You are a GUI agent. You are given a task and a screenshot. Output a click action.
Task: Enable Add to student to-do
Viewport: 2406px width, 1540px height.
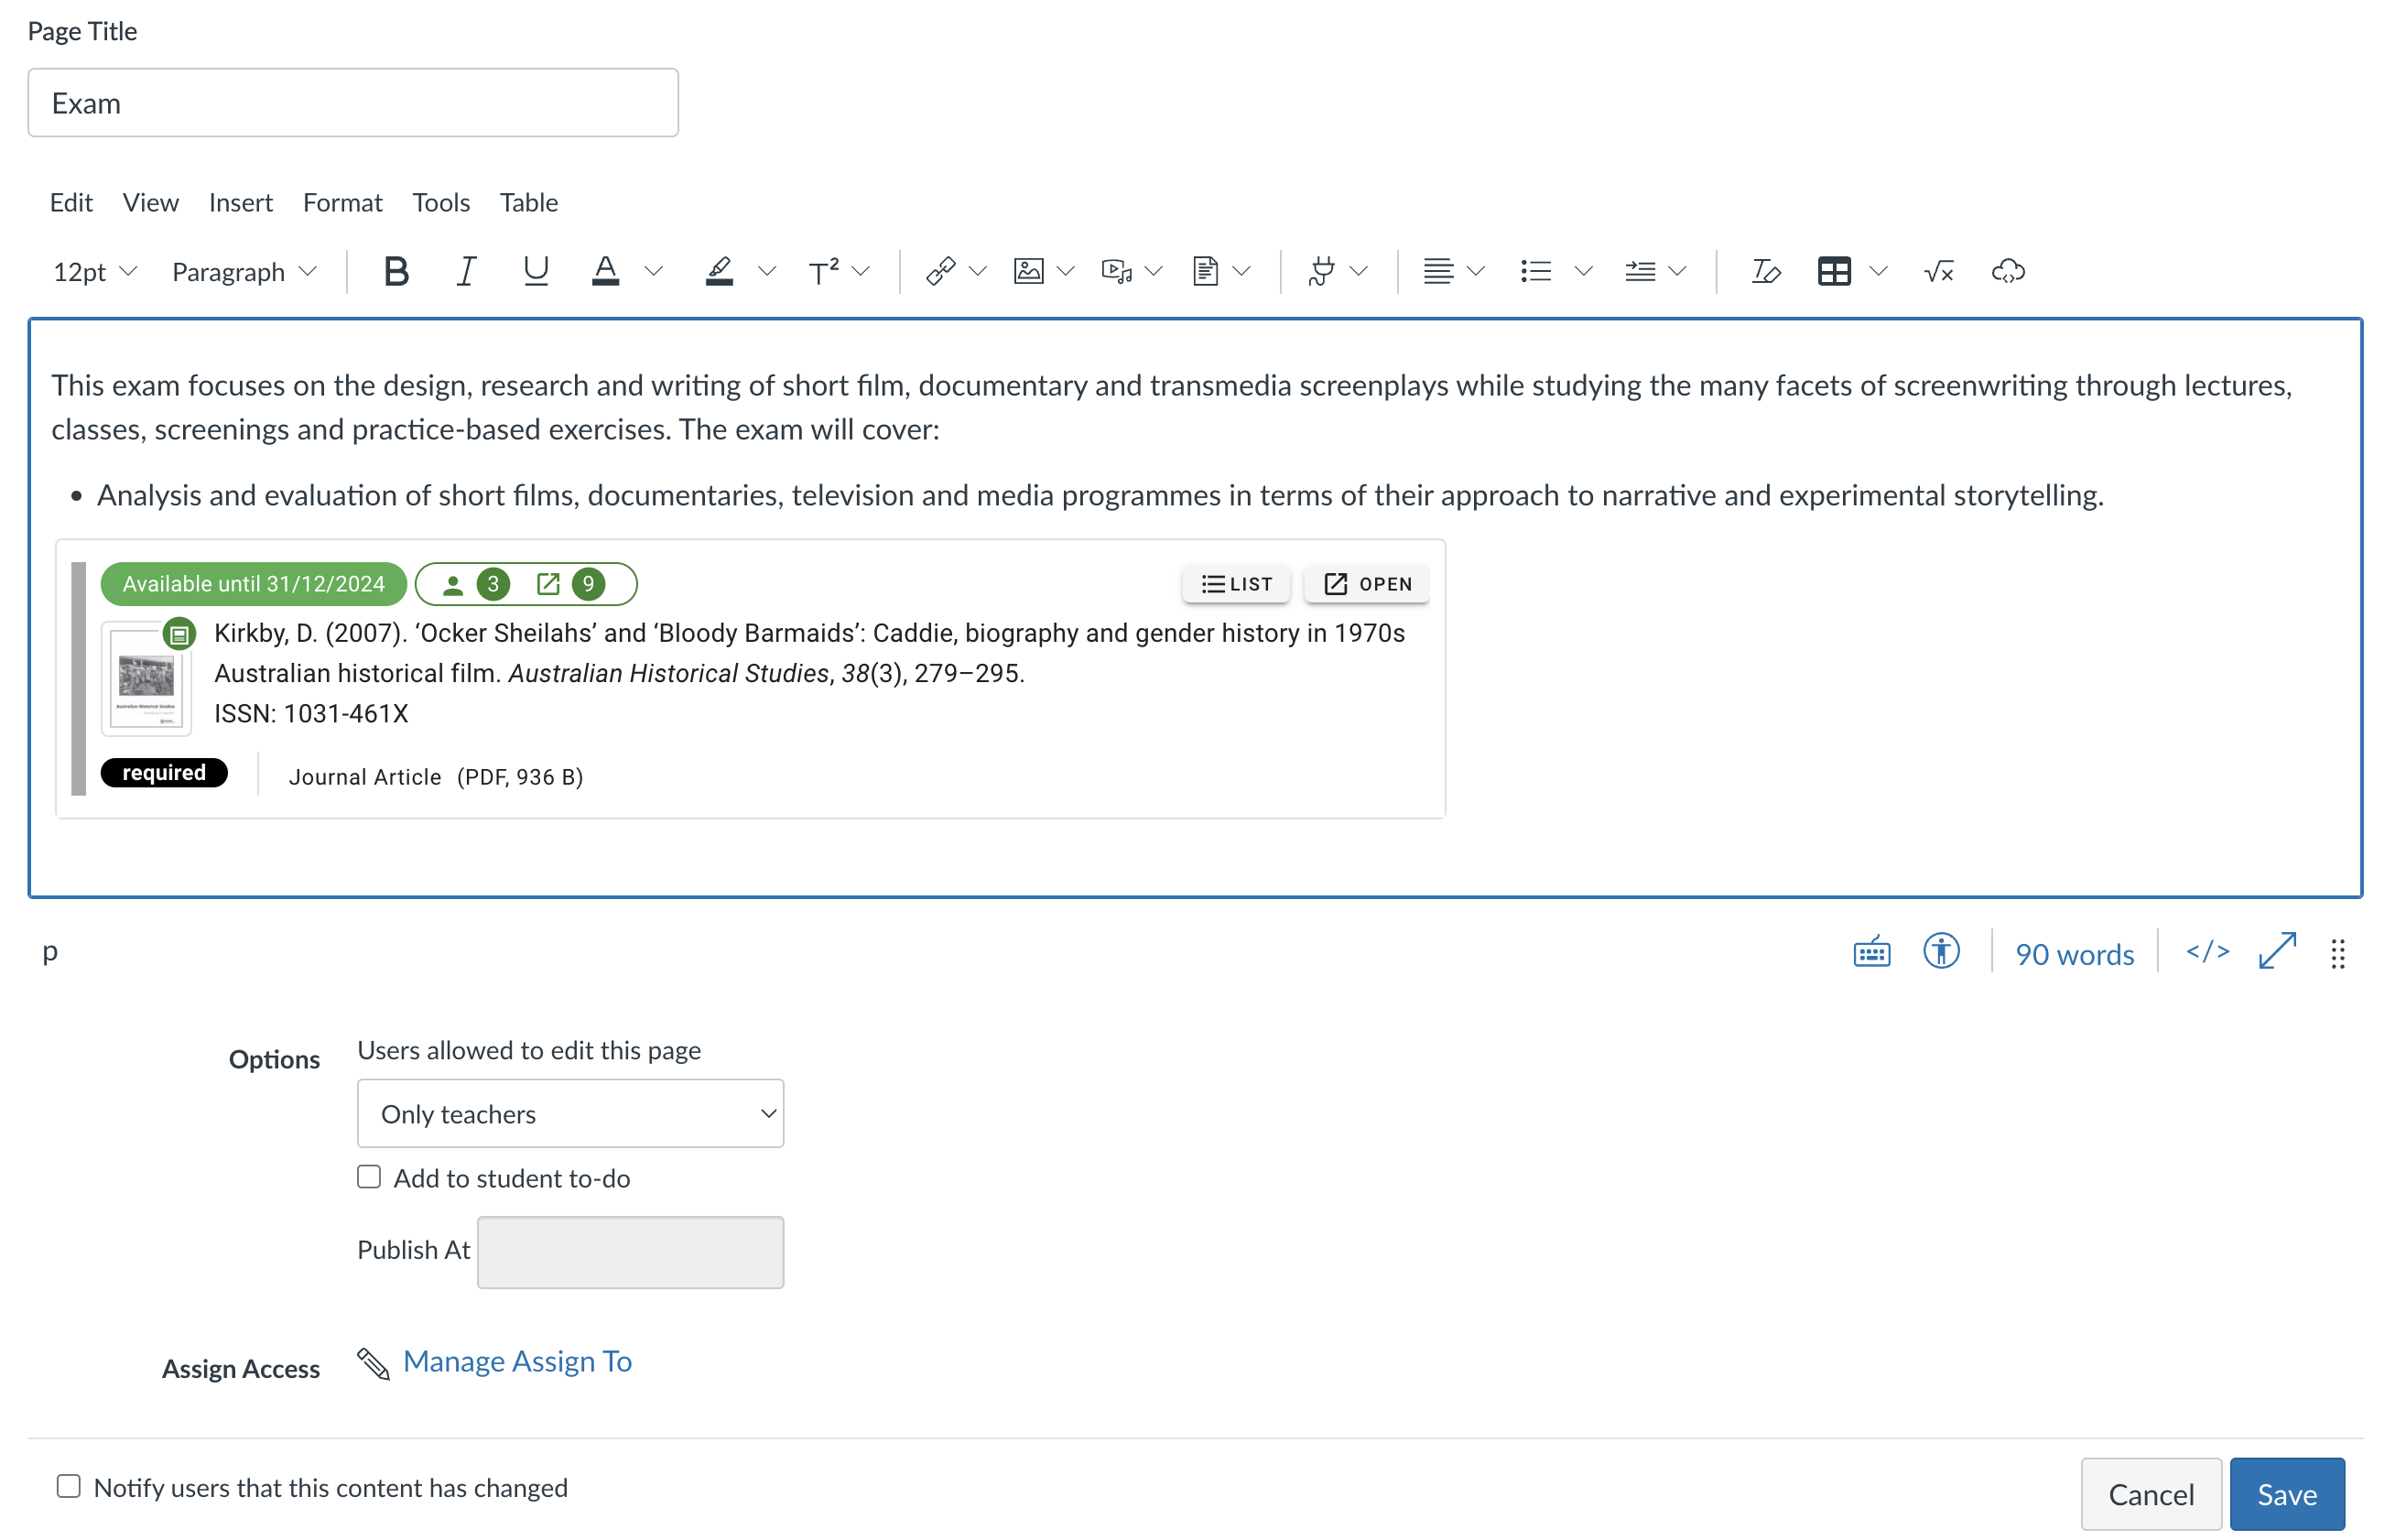pos(369,1177)
